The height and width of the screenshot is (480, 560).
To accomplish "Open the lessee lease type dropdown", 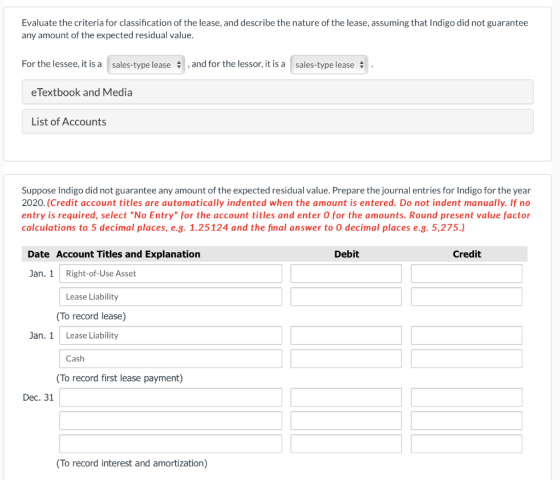I will tap(146, 65).
